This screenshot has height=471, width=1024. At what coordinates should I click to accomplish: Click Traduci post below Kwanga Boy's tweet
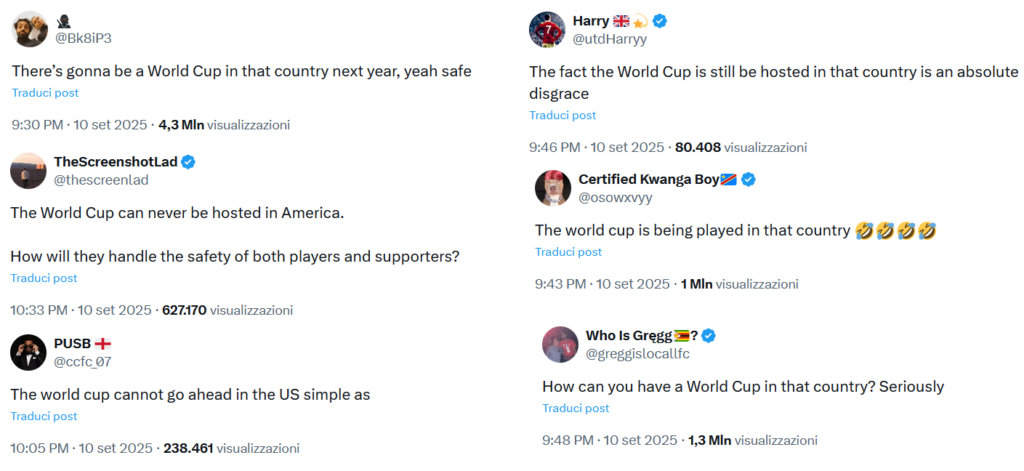coord(569,252)
